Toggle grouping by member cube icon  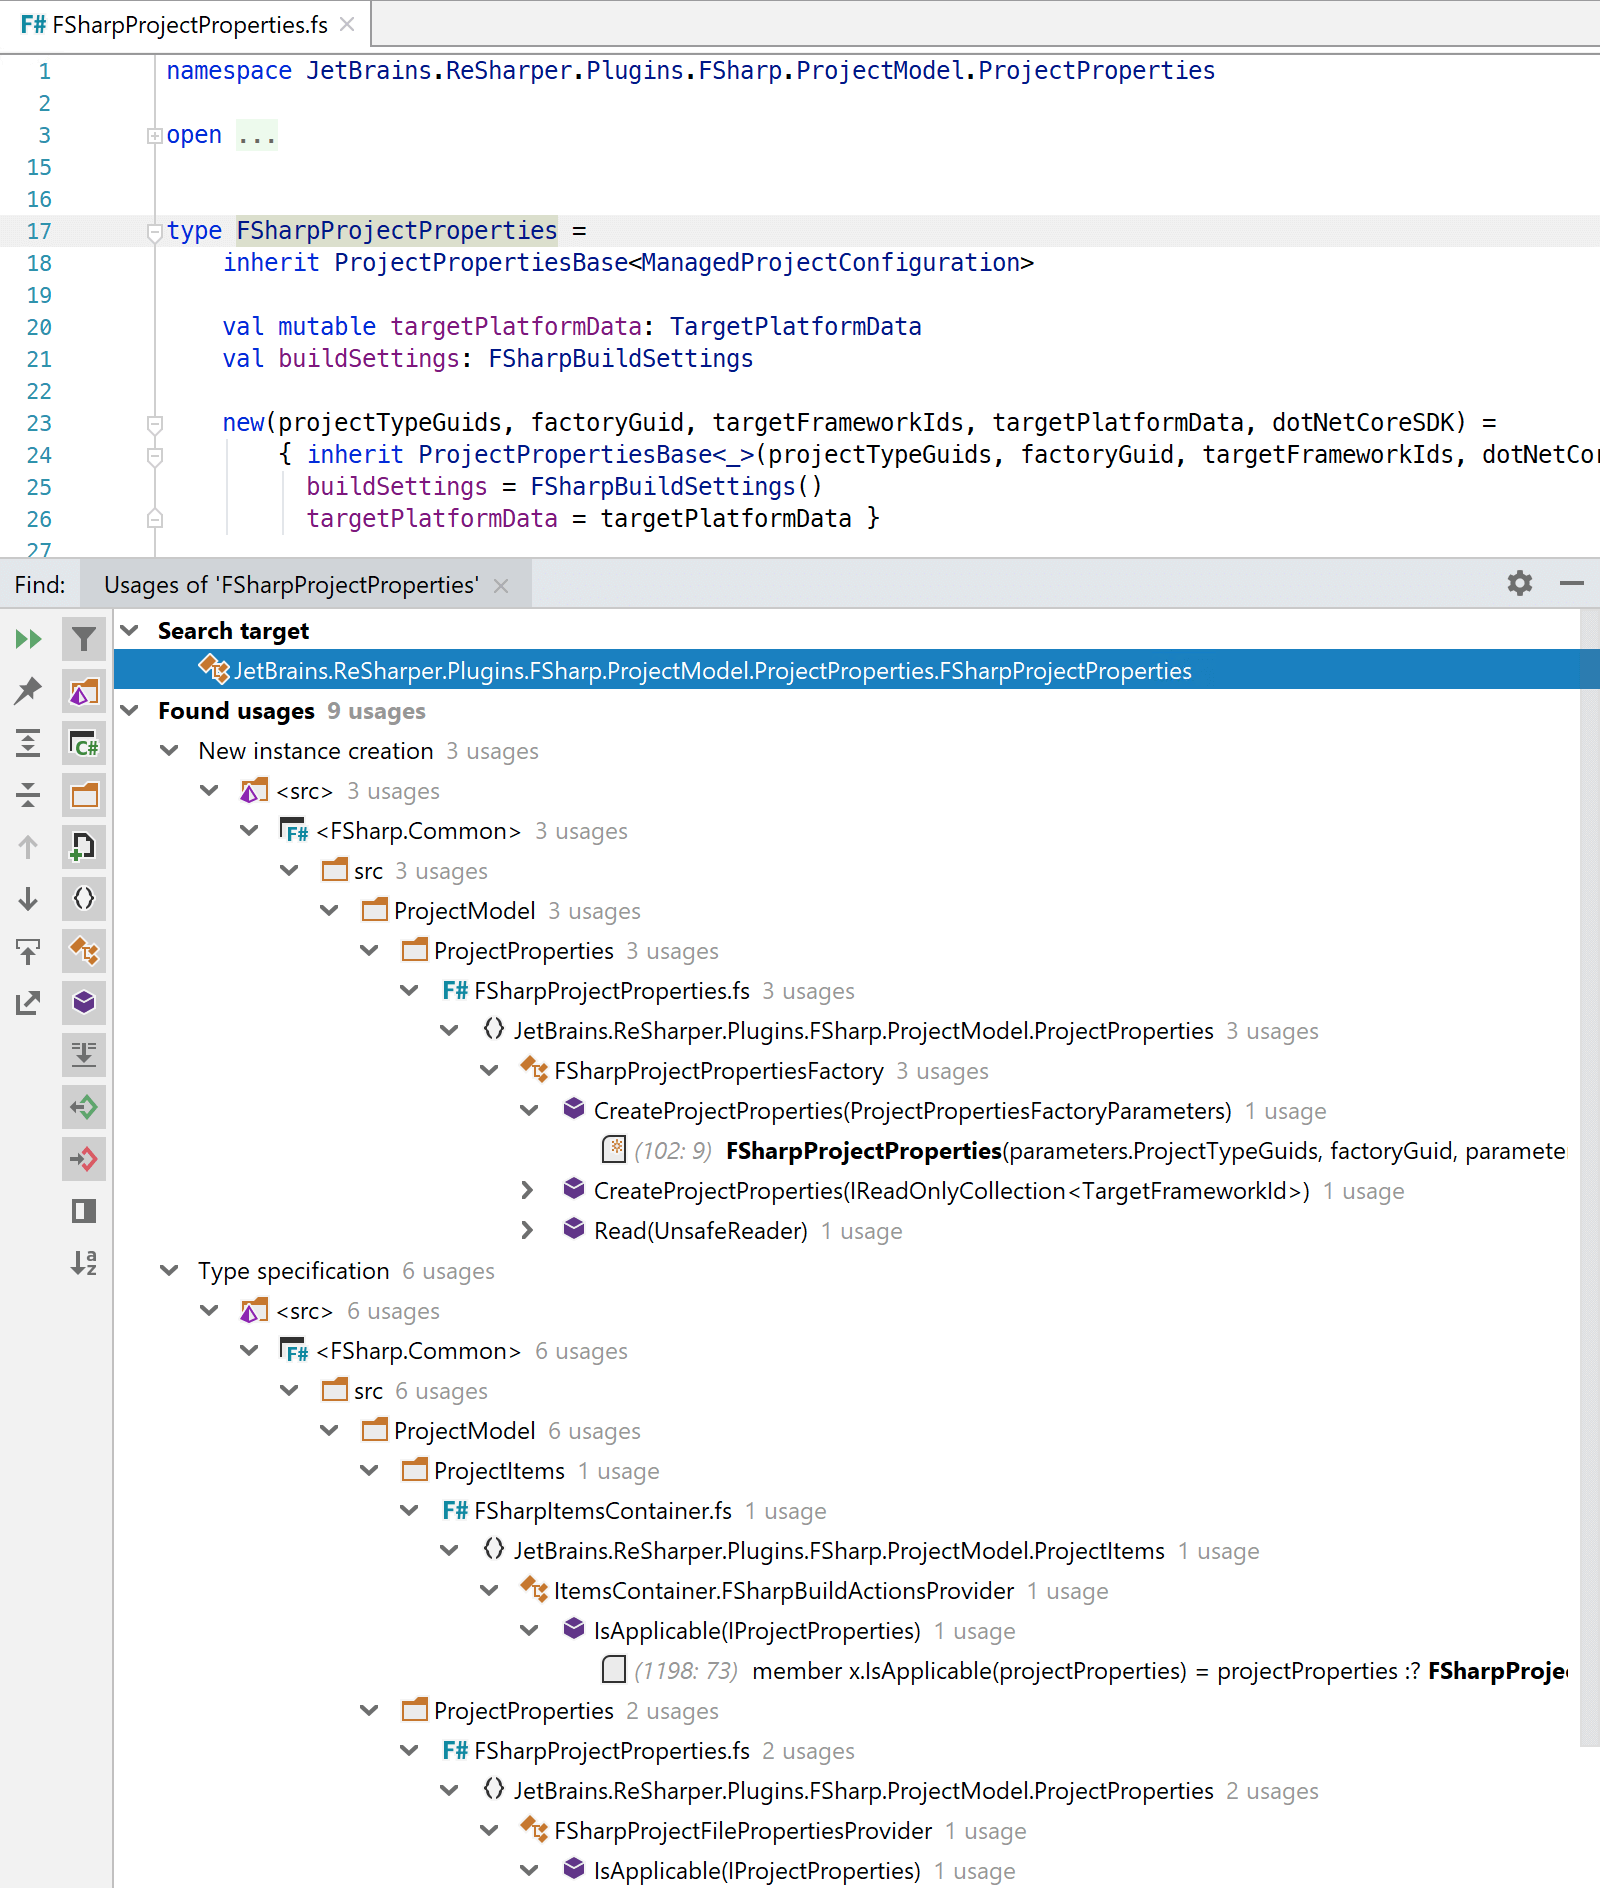[x=84, y=1003]
